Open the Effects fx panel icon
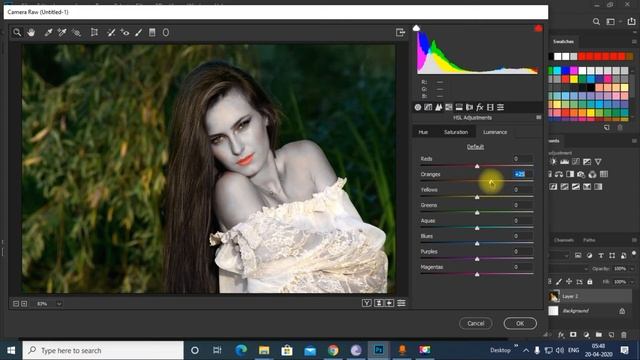This screenshot has width=640, height=360. 480,107
